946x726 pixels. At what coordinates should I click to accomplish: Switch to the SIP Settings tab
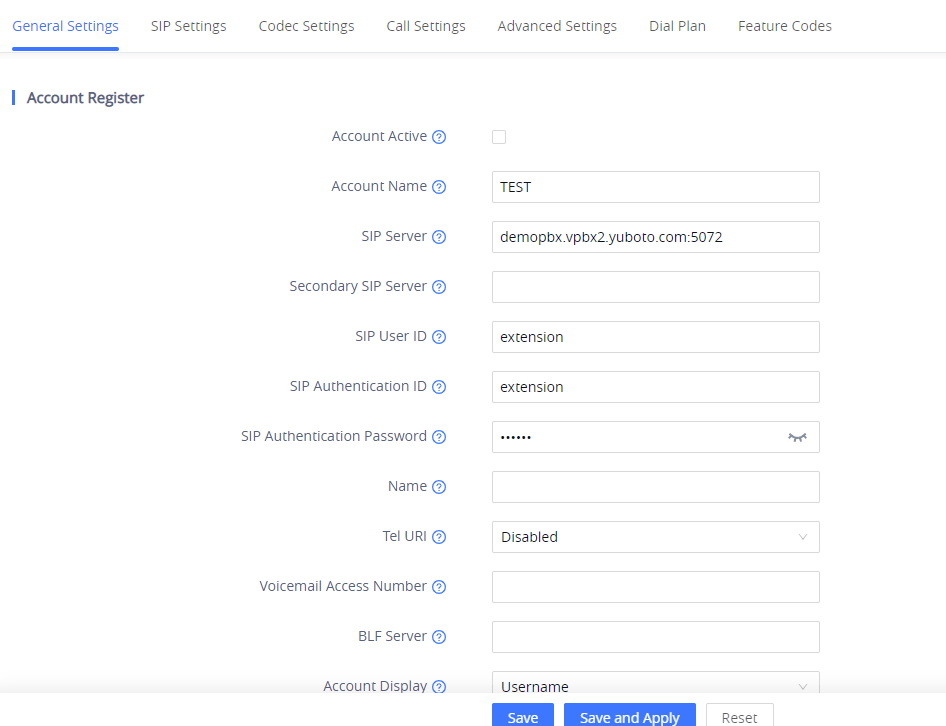click(188, 26)
